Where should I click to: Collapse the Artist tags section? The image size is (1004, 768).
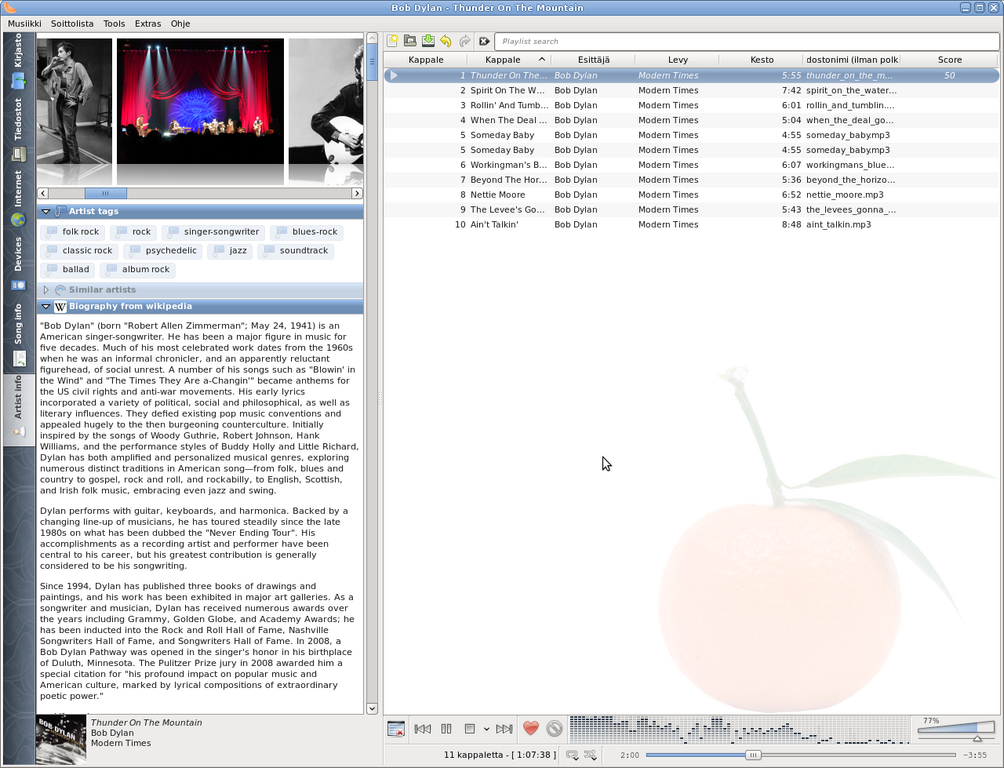point(46,212)
